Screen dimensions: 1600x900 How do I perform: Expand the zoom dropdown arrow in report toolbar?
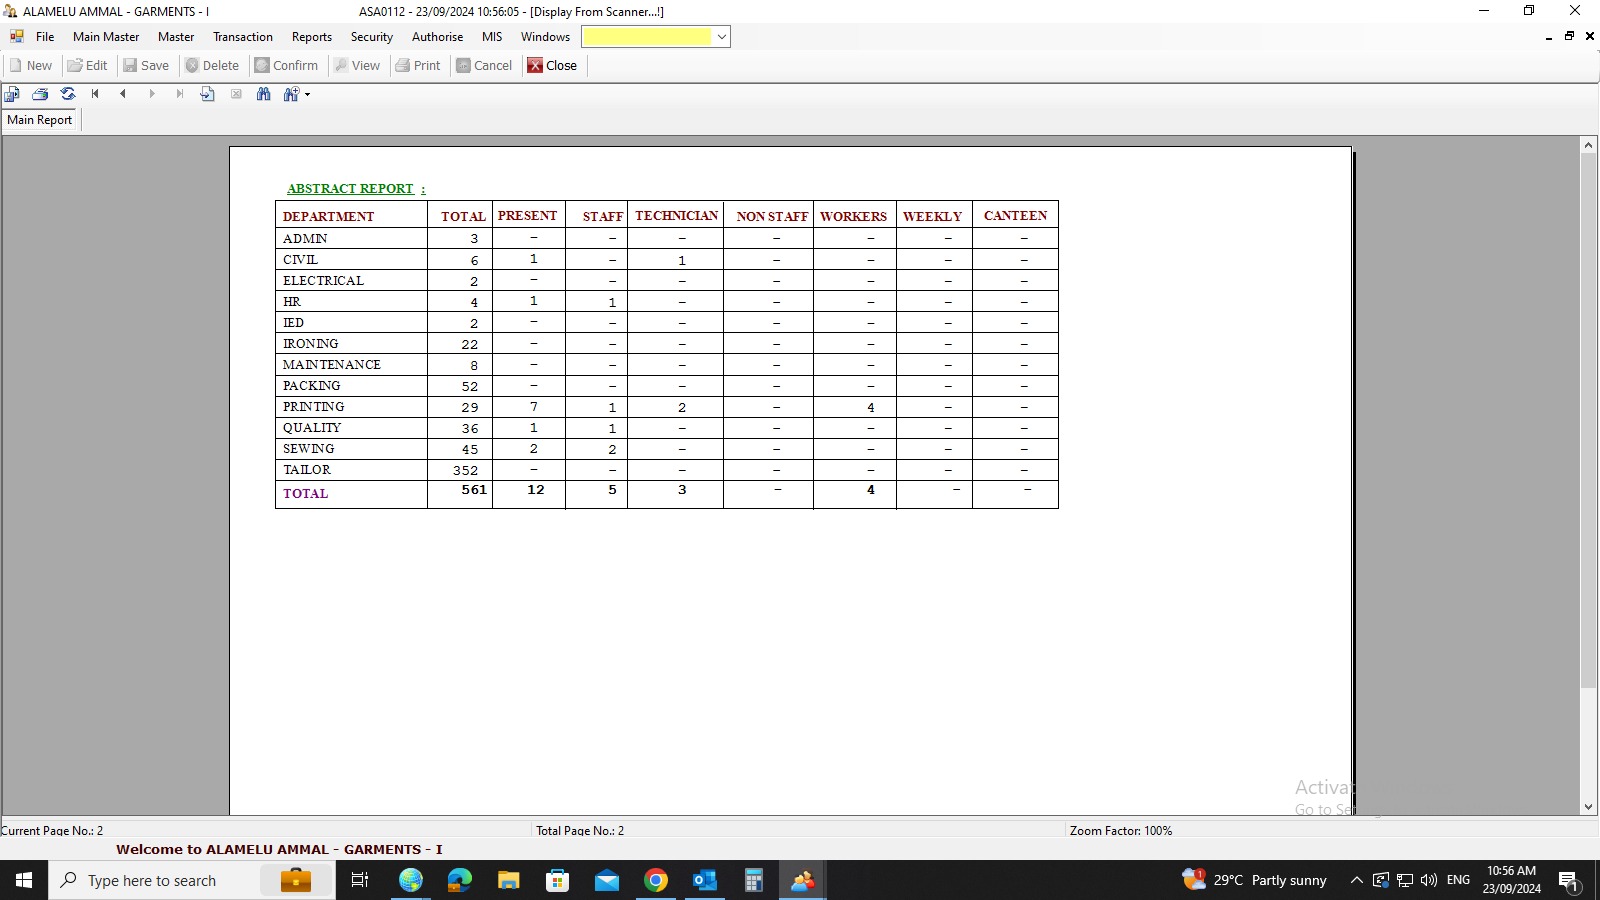[308, 95]
